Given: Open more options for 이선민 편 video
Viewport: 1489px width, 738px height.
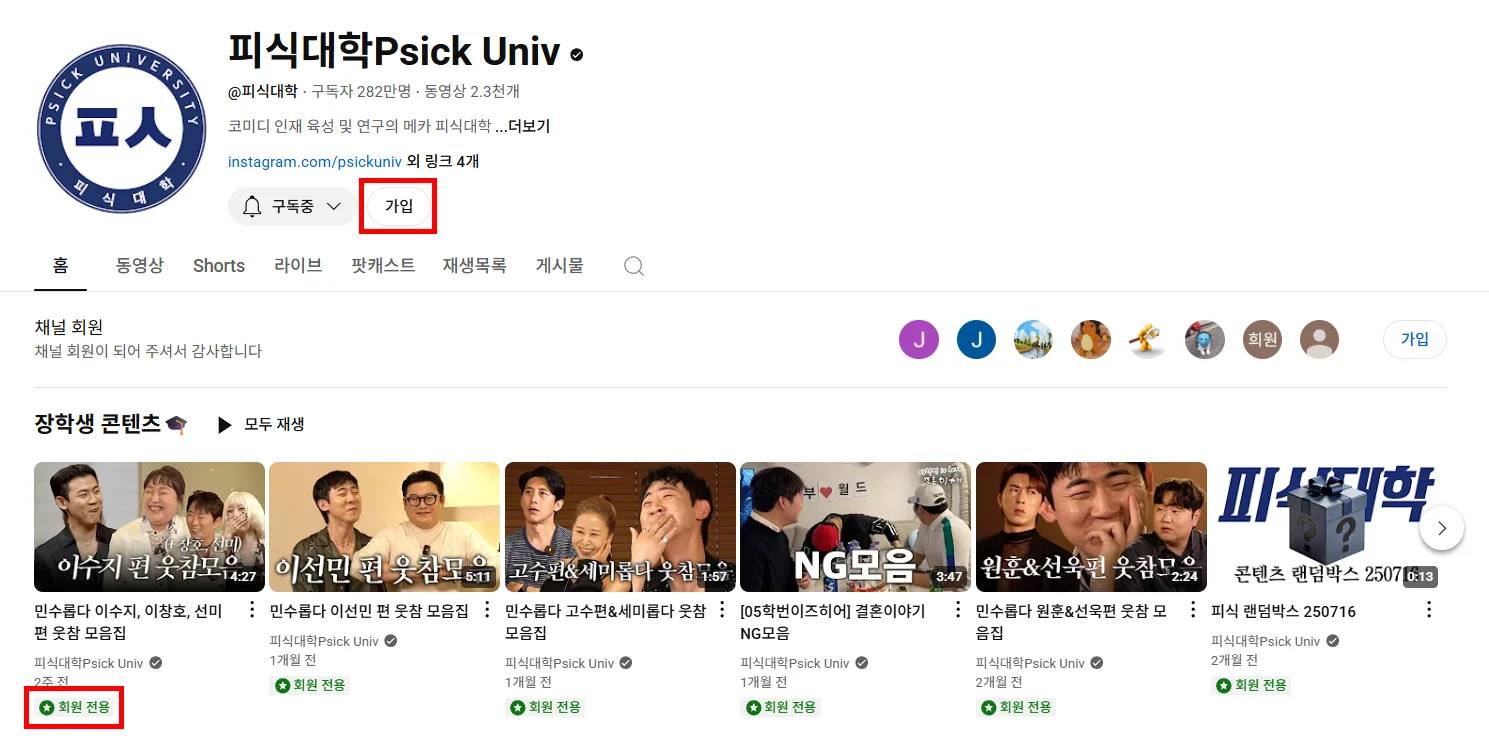Looking at the screenshot, I should pos(487,610).
